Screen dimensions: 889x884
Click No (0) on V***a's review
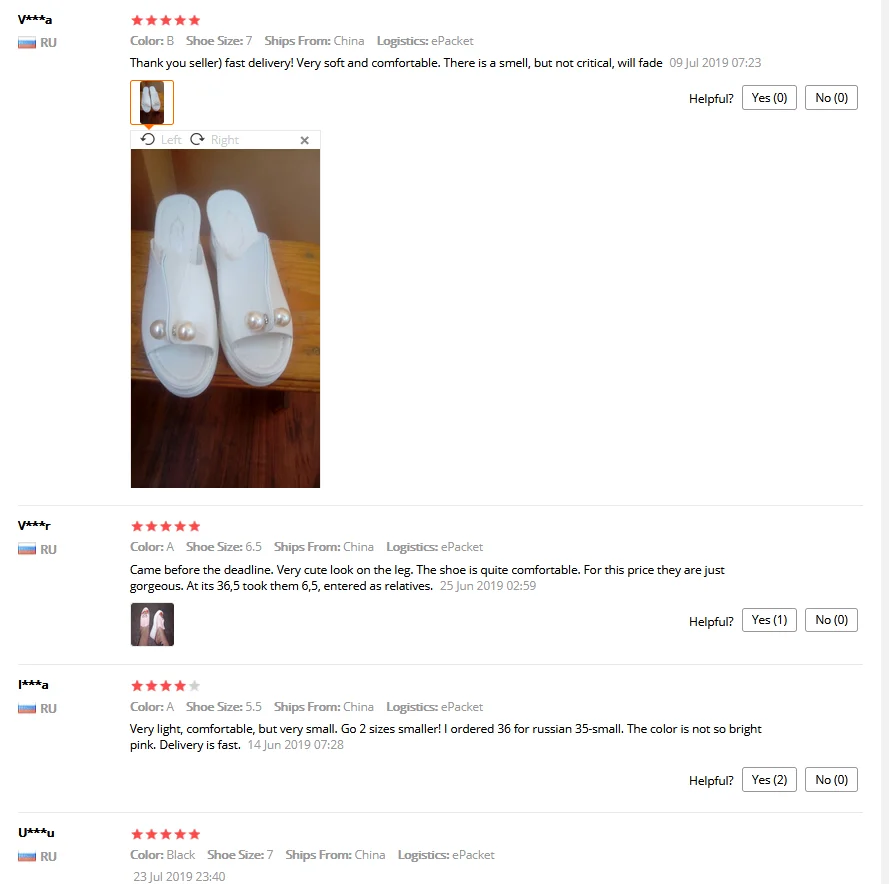coord(831,98)
